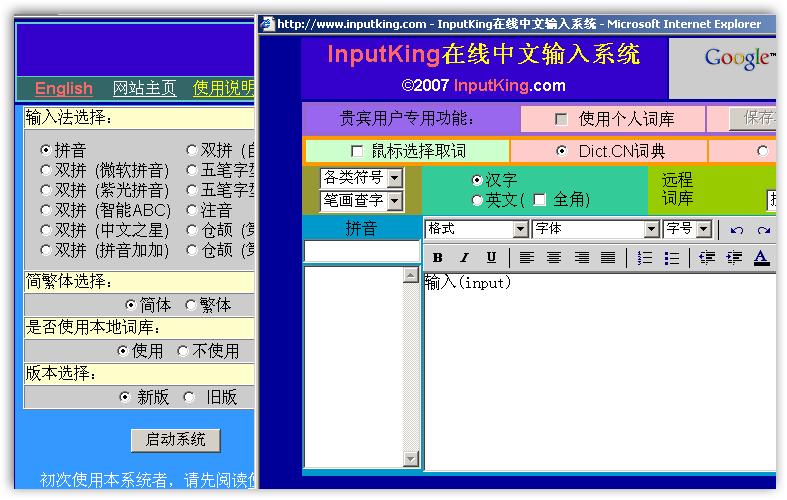Image resolution: width=787 pixels, height=500 pixels.
Task: Click candidate list scroll up arrow
Action: pos(411,275)
